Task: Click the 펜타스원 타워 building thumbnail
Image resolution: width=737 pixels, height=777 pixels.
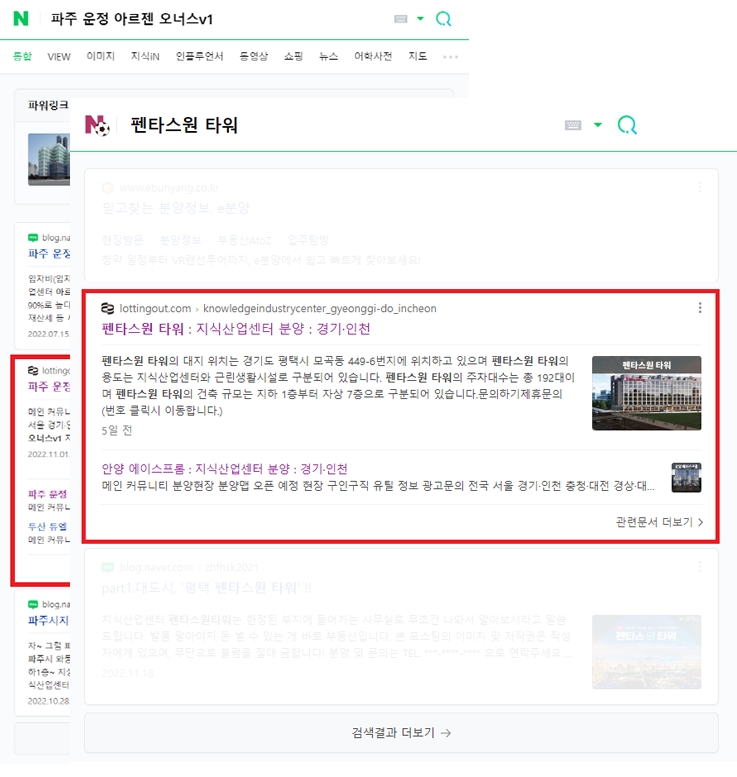Action: tap(646, 393)
